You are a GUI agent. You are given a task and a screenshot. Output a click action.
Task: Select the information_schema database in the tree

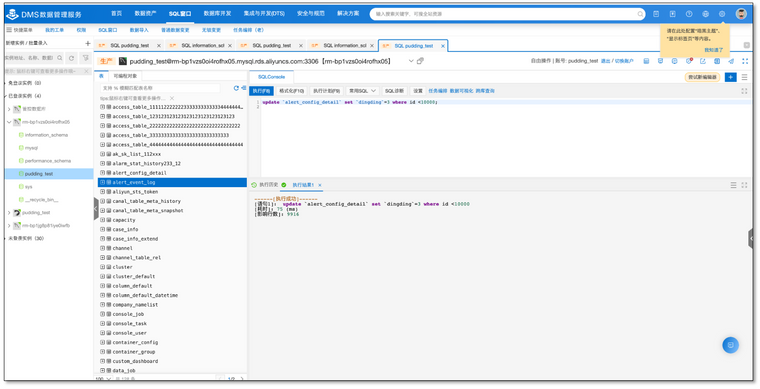[47, 135]
